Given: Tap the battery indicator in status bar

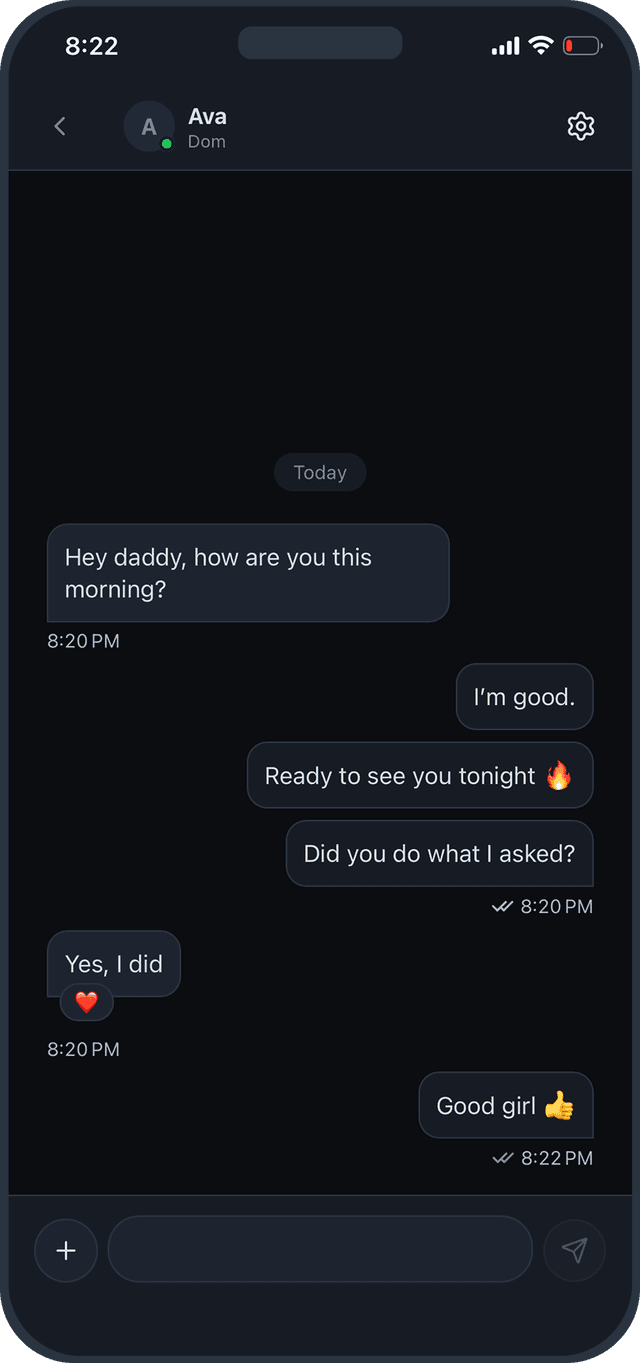Looking at the screenshot, I should (x=581, y=46).
